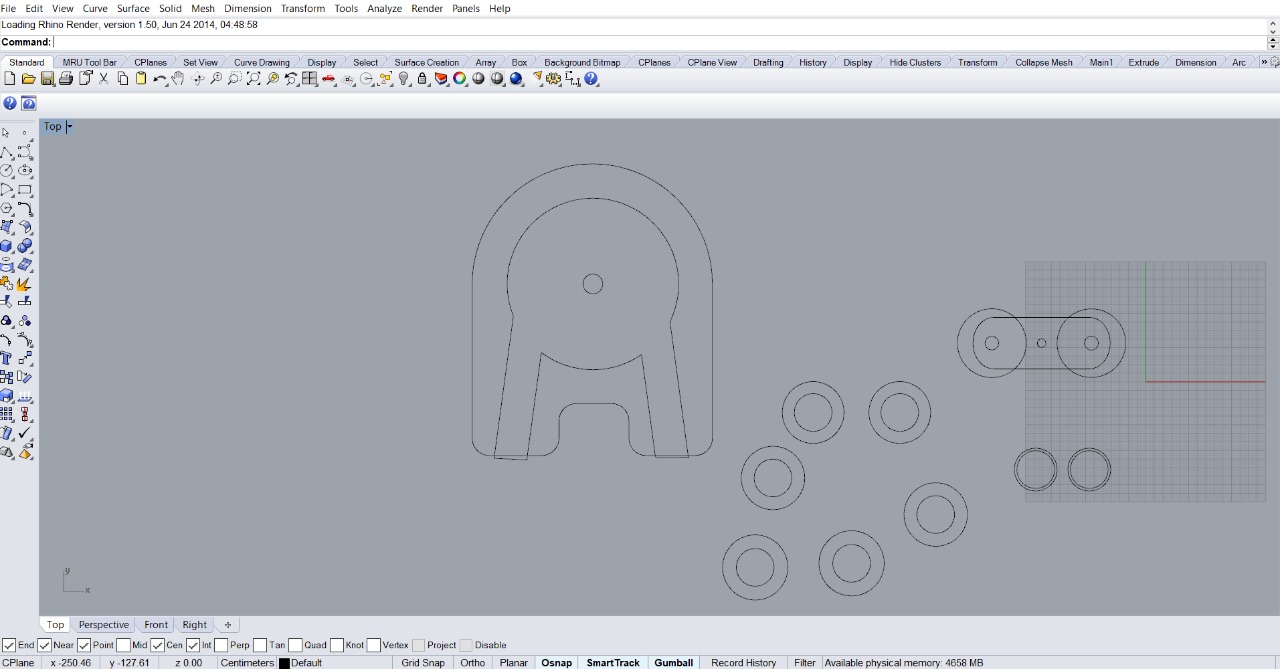
Task: Toggle Osnap in the status bar
Action: 557,663
